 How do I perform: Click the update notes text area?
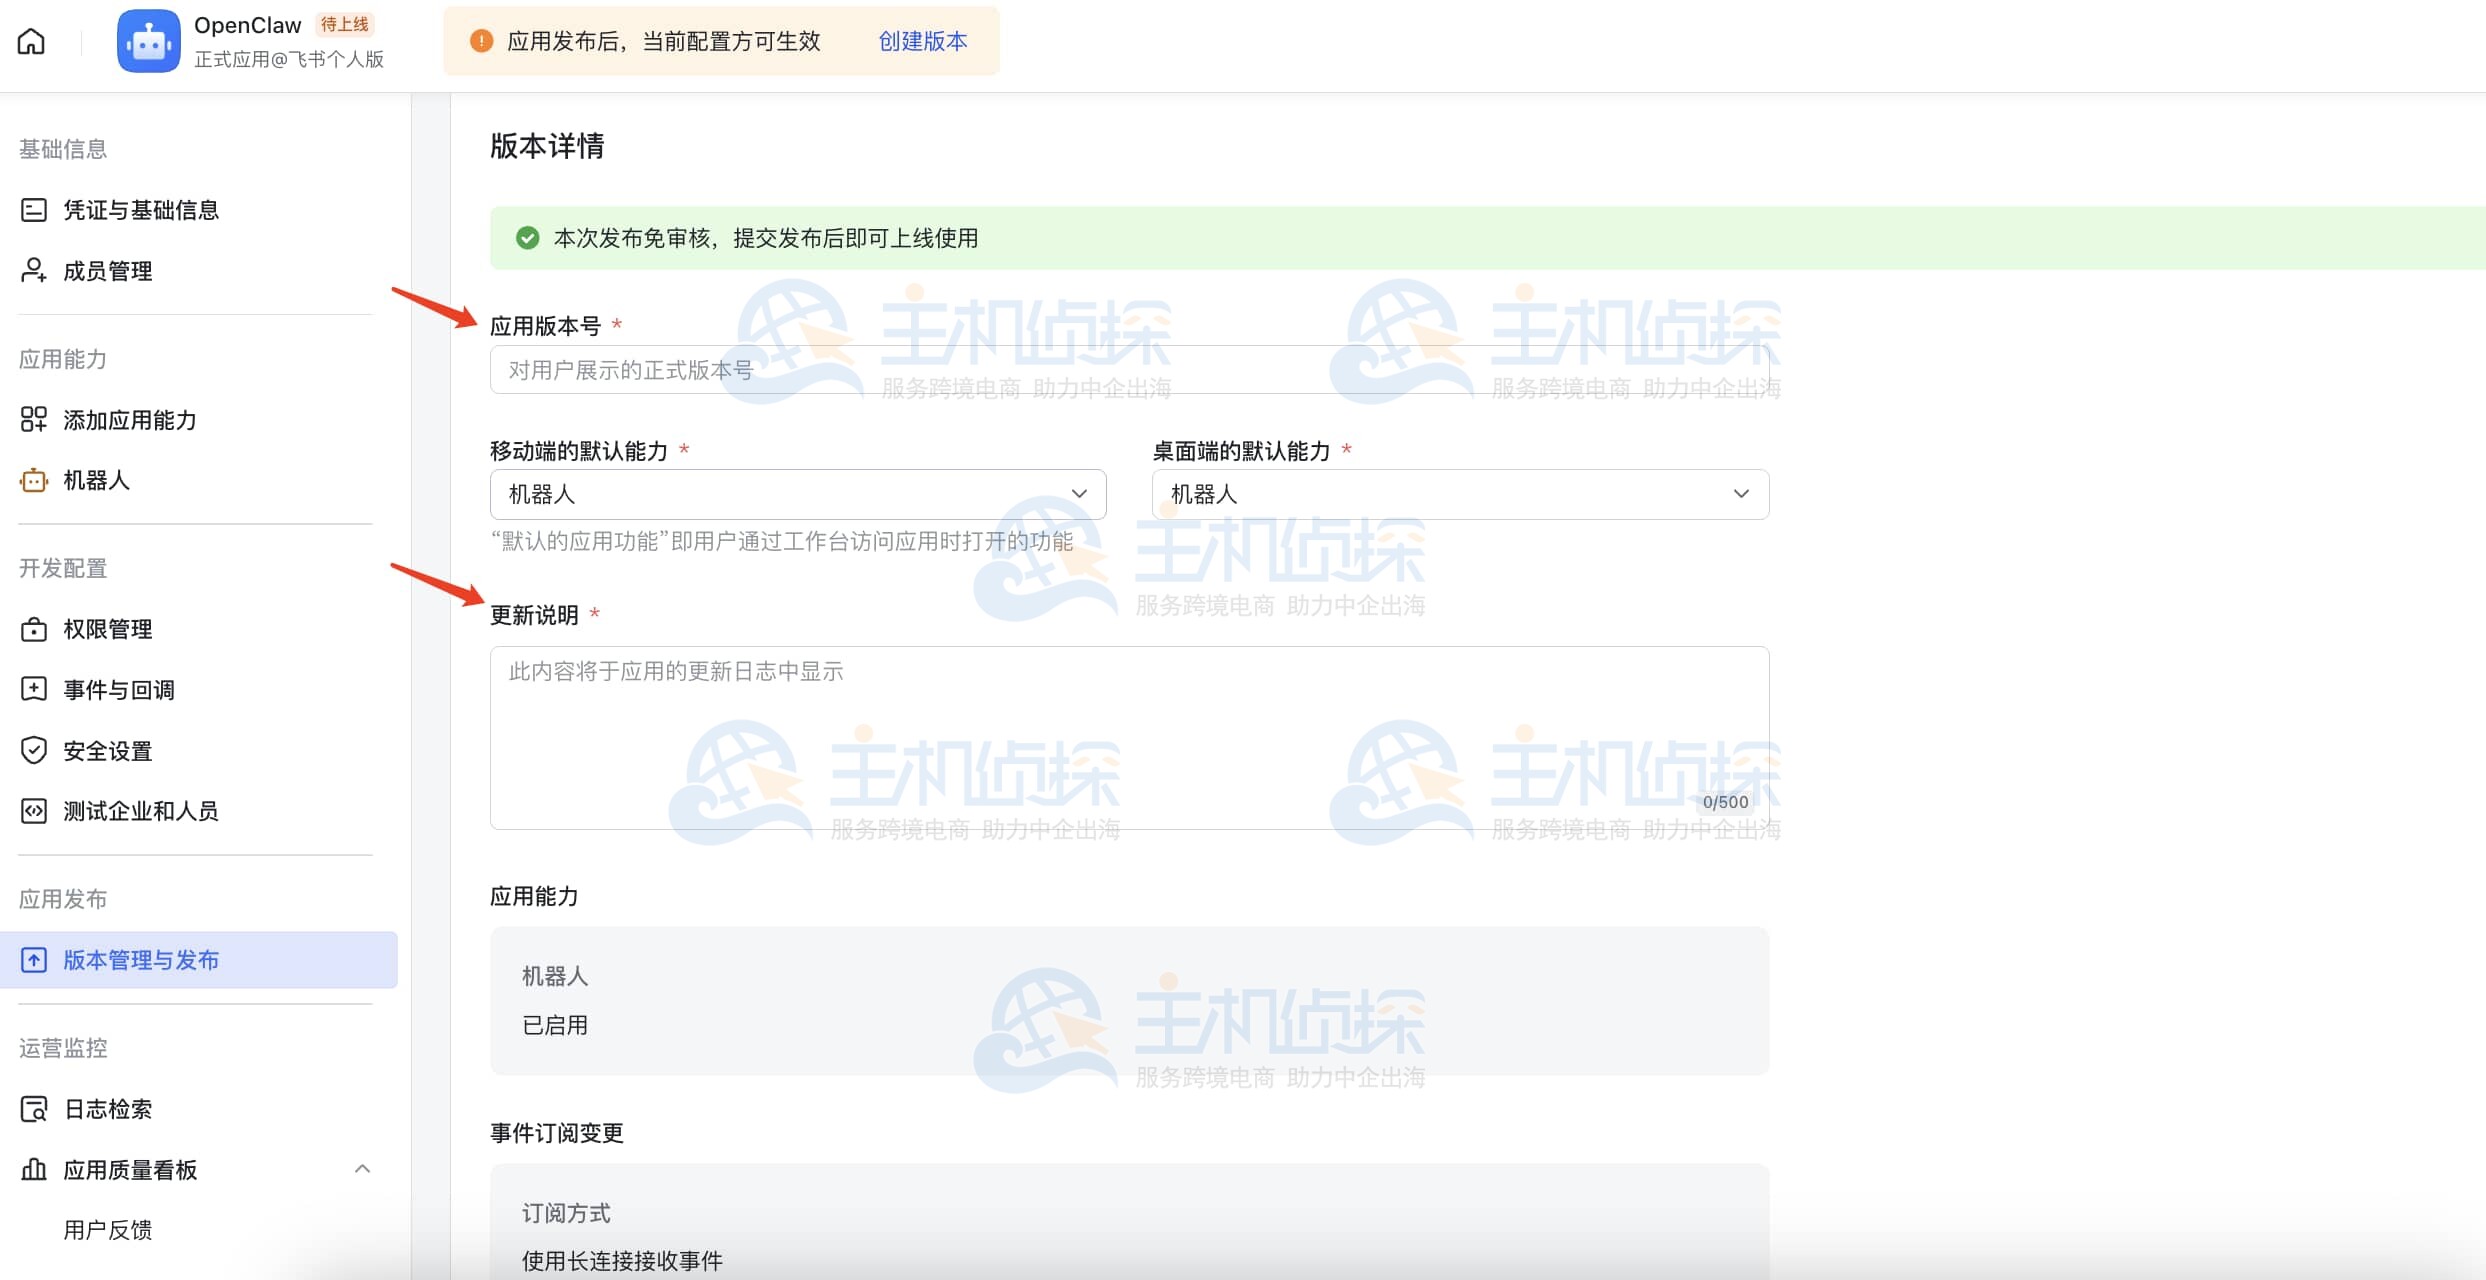(x=1128, y=738)
